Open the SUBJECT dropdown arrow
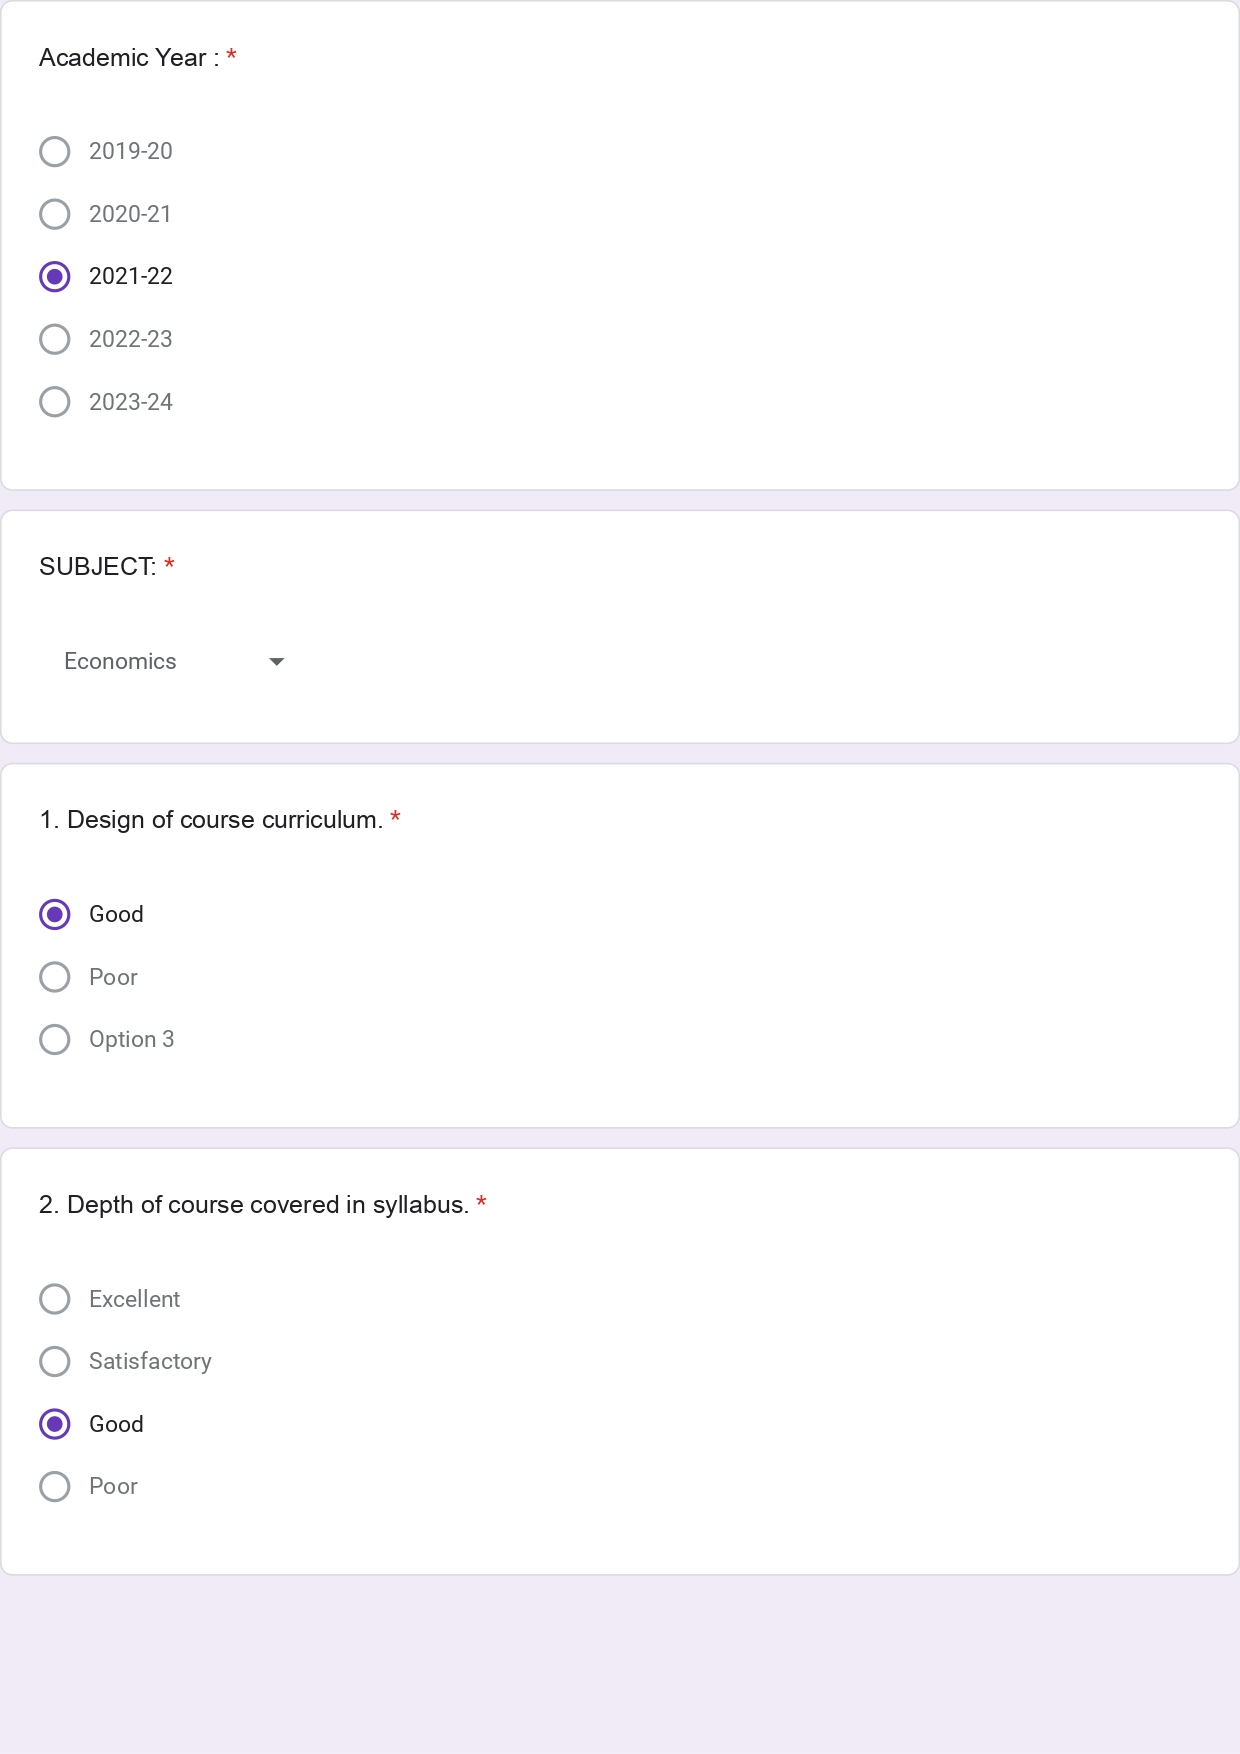This screenshot has height=1754, width=1240. 277,662
